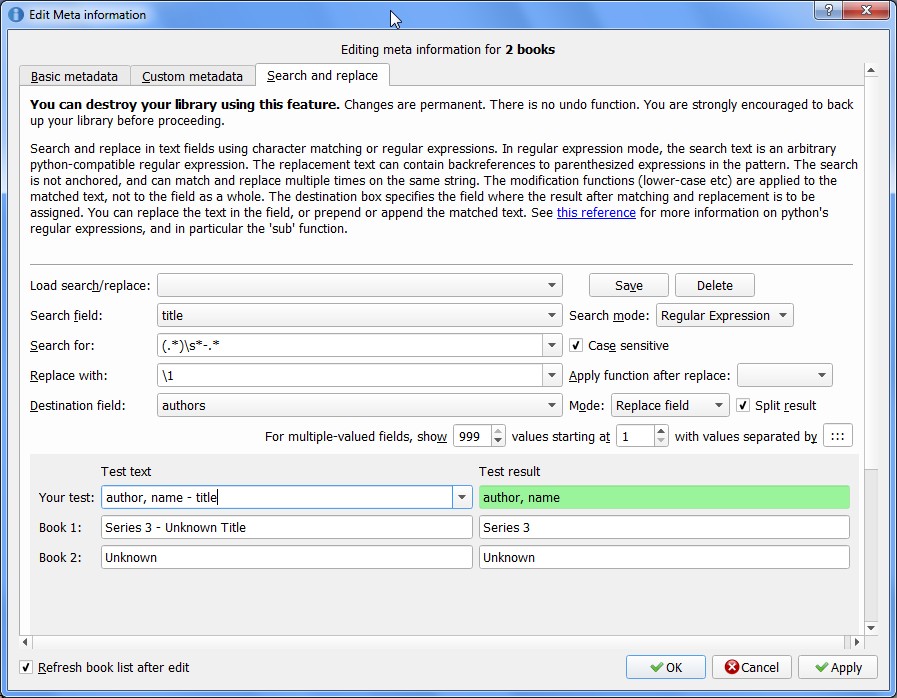Viewport: 897px width, 698px height.
Task: Close the Edit Meta information dialog
Action: 866,10
